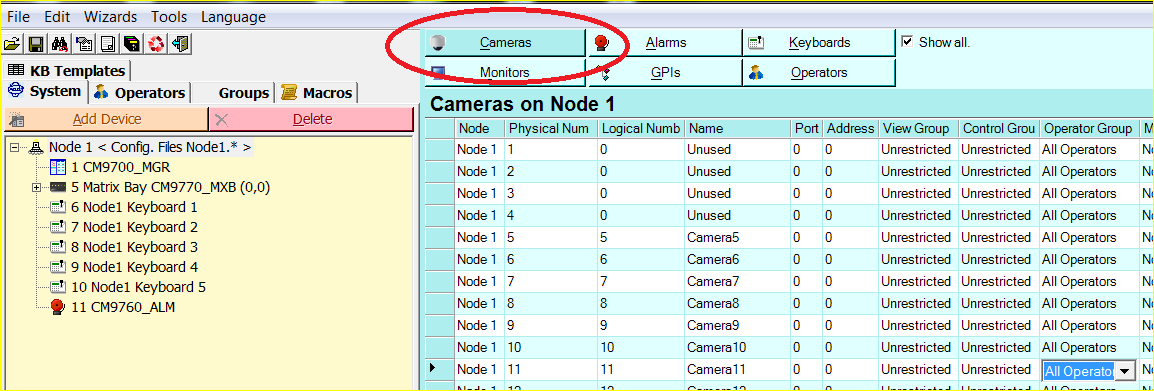This screenshot has height=391, width=1154.
Task: Click the properties sheet toolbar icon beside binoculars
Action: click(84, 44)
